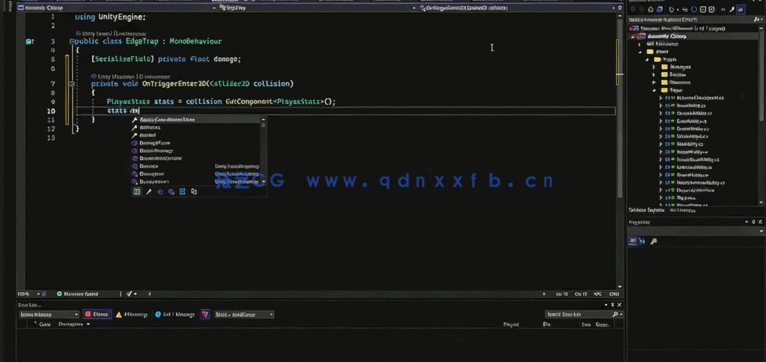Click the MonoBehaviour base class in code
This screenshot has height=362, width=766.
tap(195, 42)
